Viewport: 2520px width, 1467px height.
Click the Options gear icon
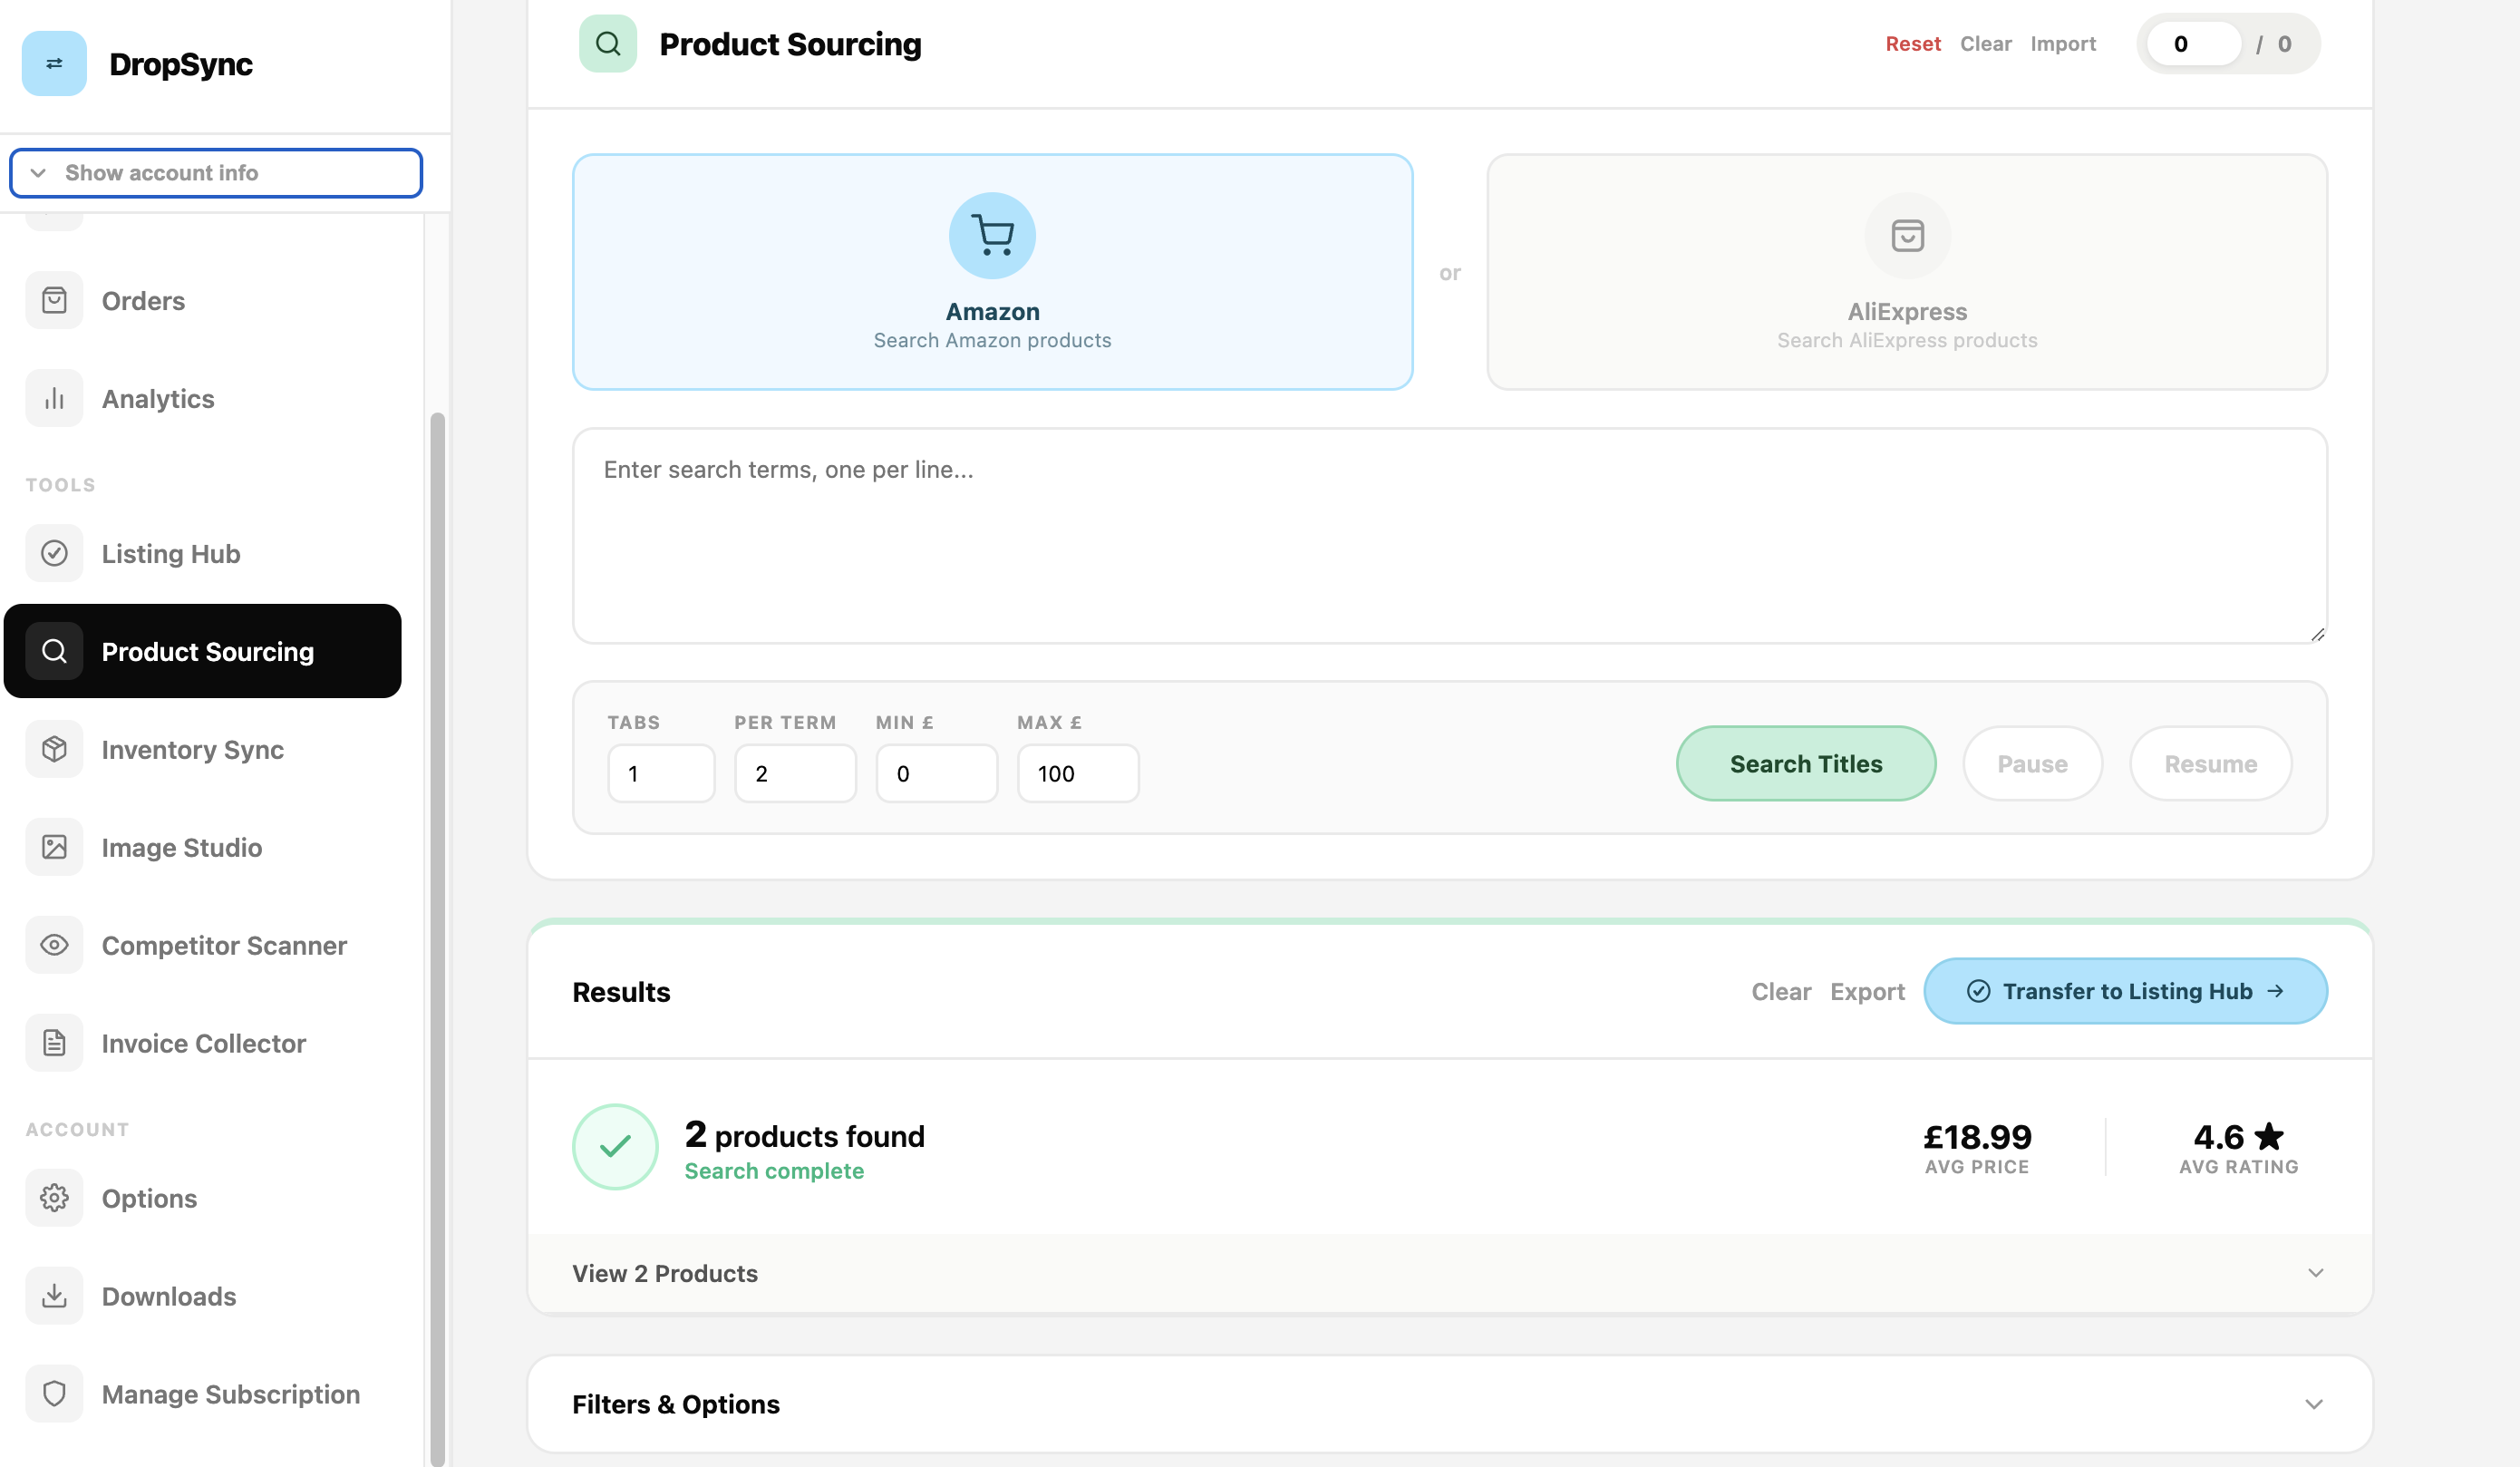point(54,1198)
